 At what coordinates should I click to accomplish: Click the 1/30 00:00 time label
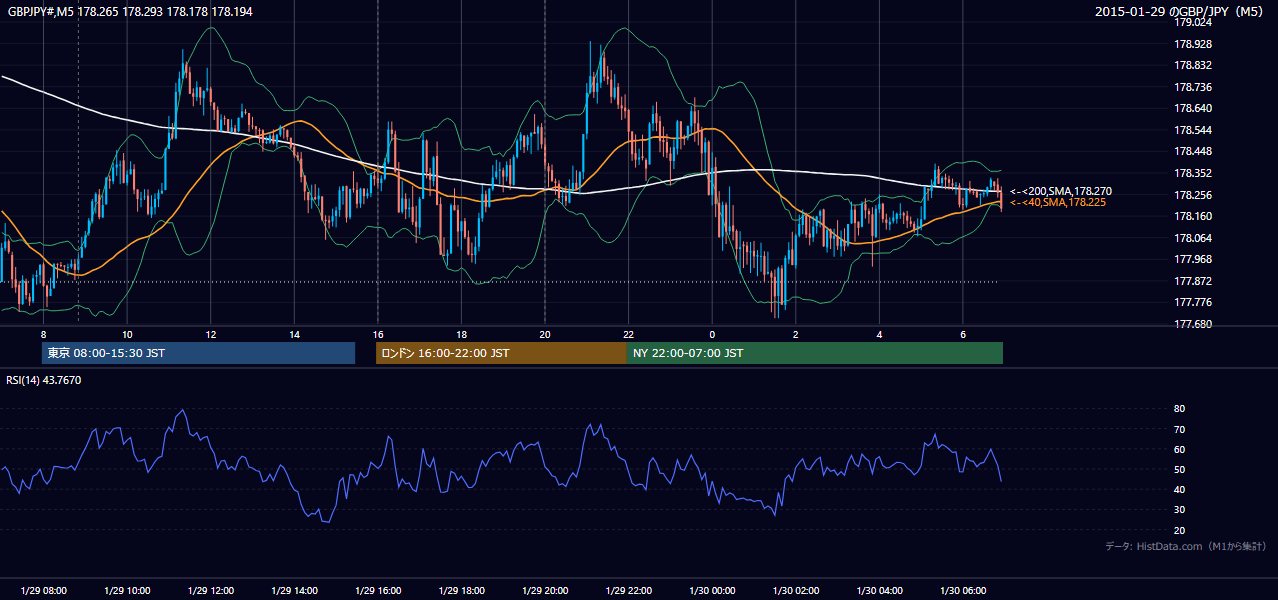click(x=712, y=591)
